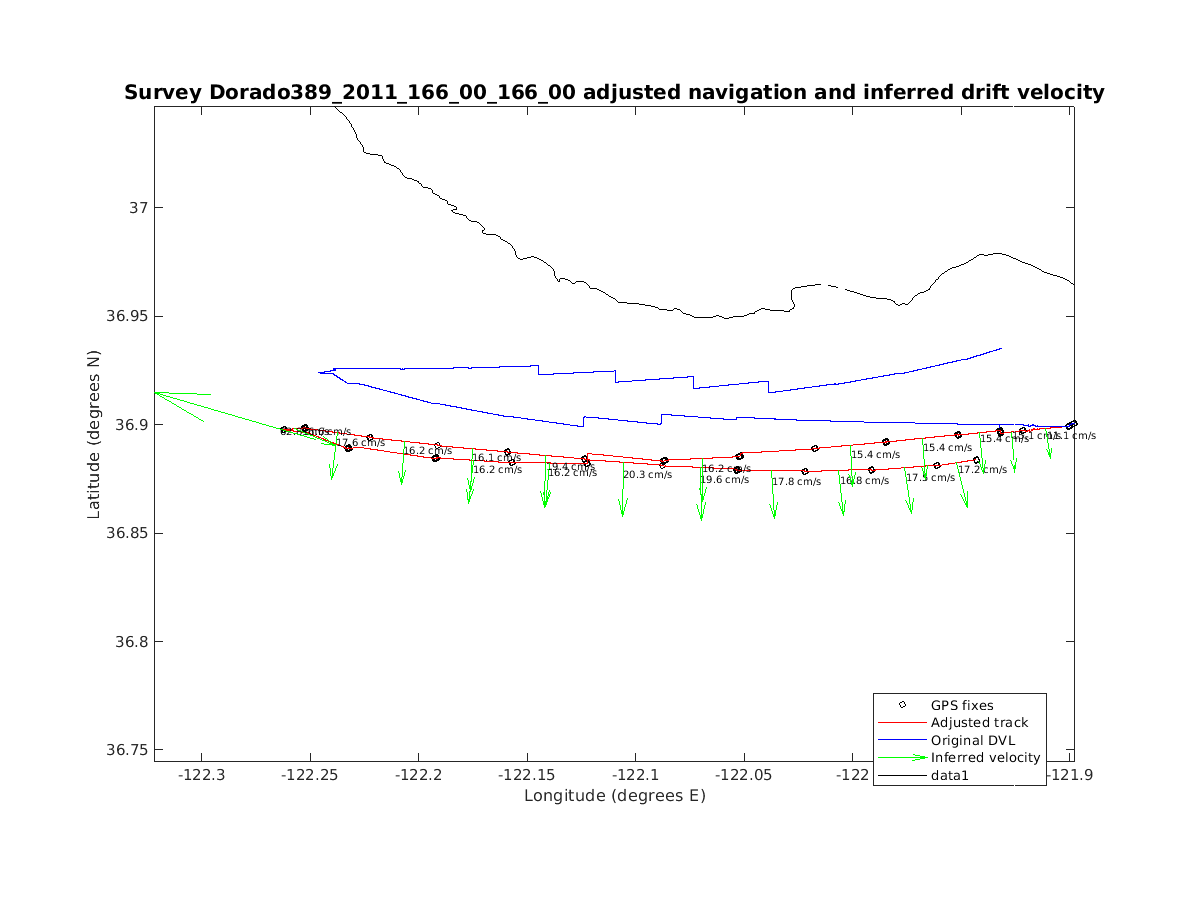Click the 17.8 cm/s velocity label
This screenshot has width=1188, height=900.
coord(796,482)
